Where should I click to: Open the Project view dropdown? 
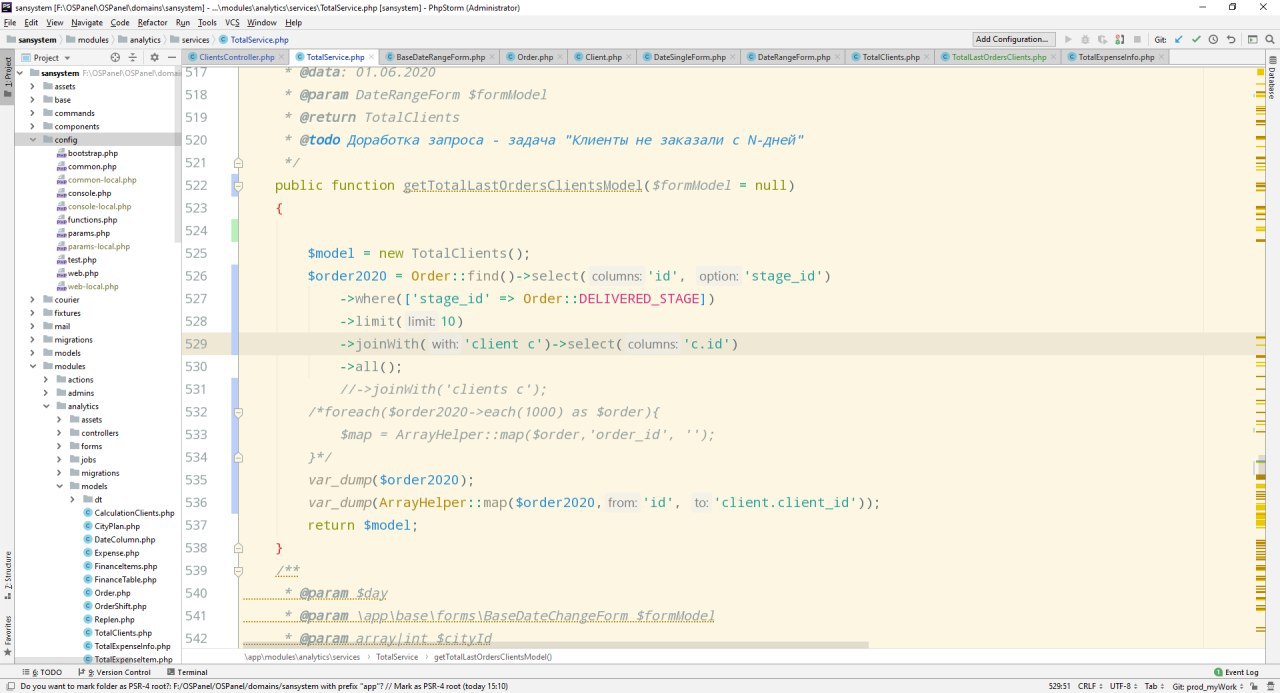coord(46,57)
